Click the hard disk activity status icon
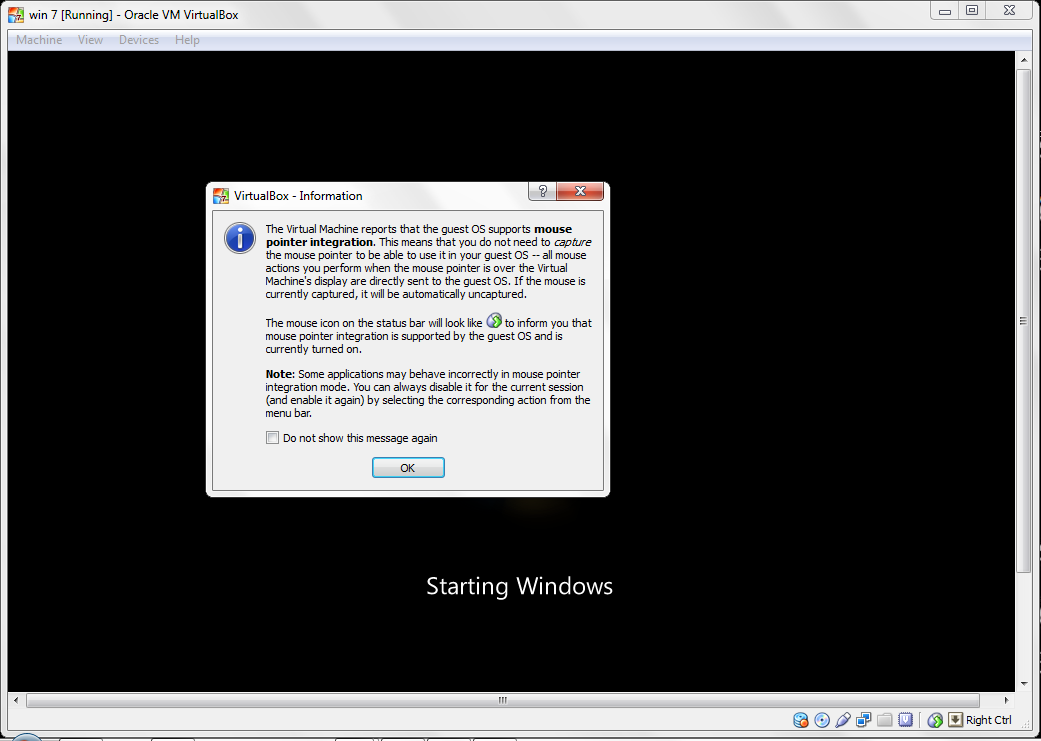 [801, 720]
